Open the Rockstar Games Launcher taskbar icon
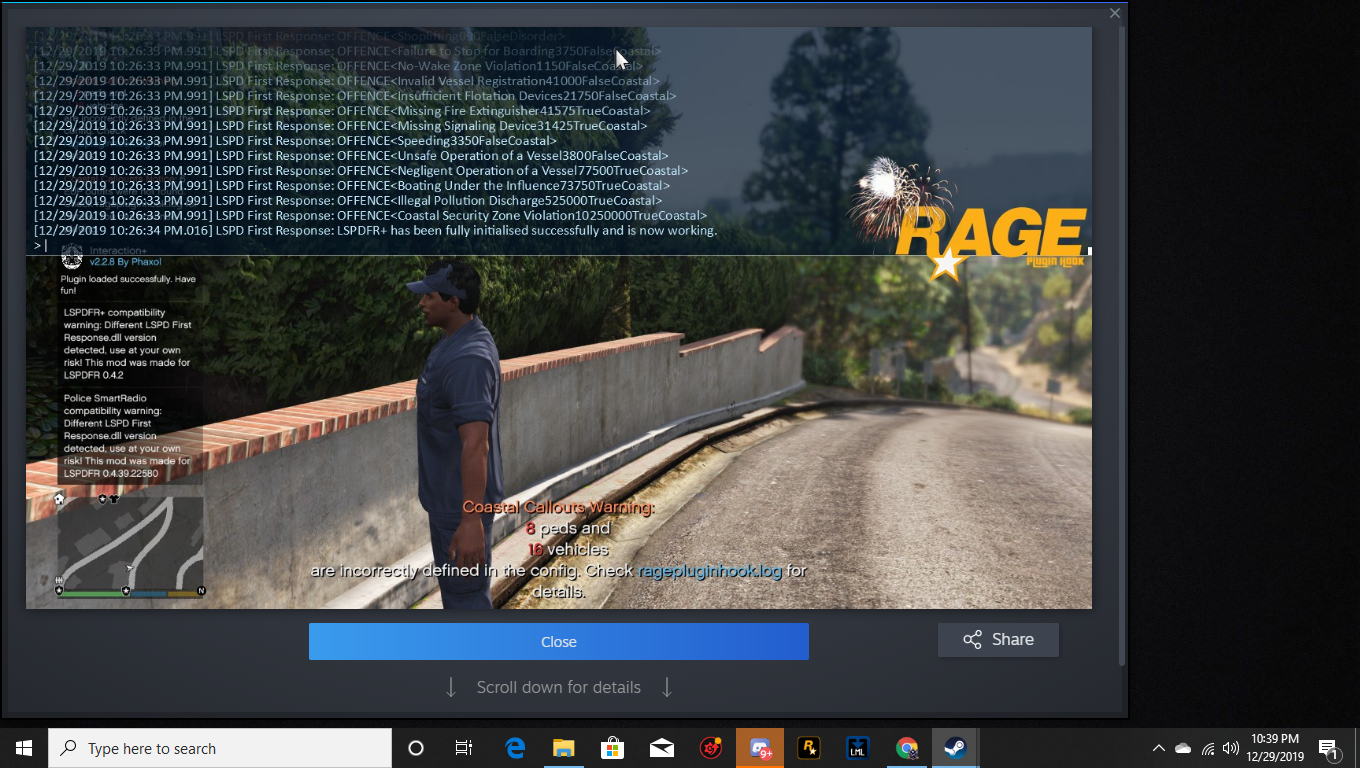Viewport: 1360px width, 768px height. [x=809, y=748]
